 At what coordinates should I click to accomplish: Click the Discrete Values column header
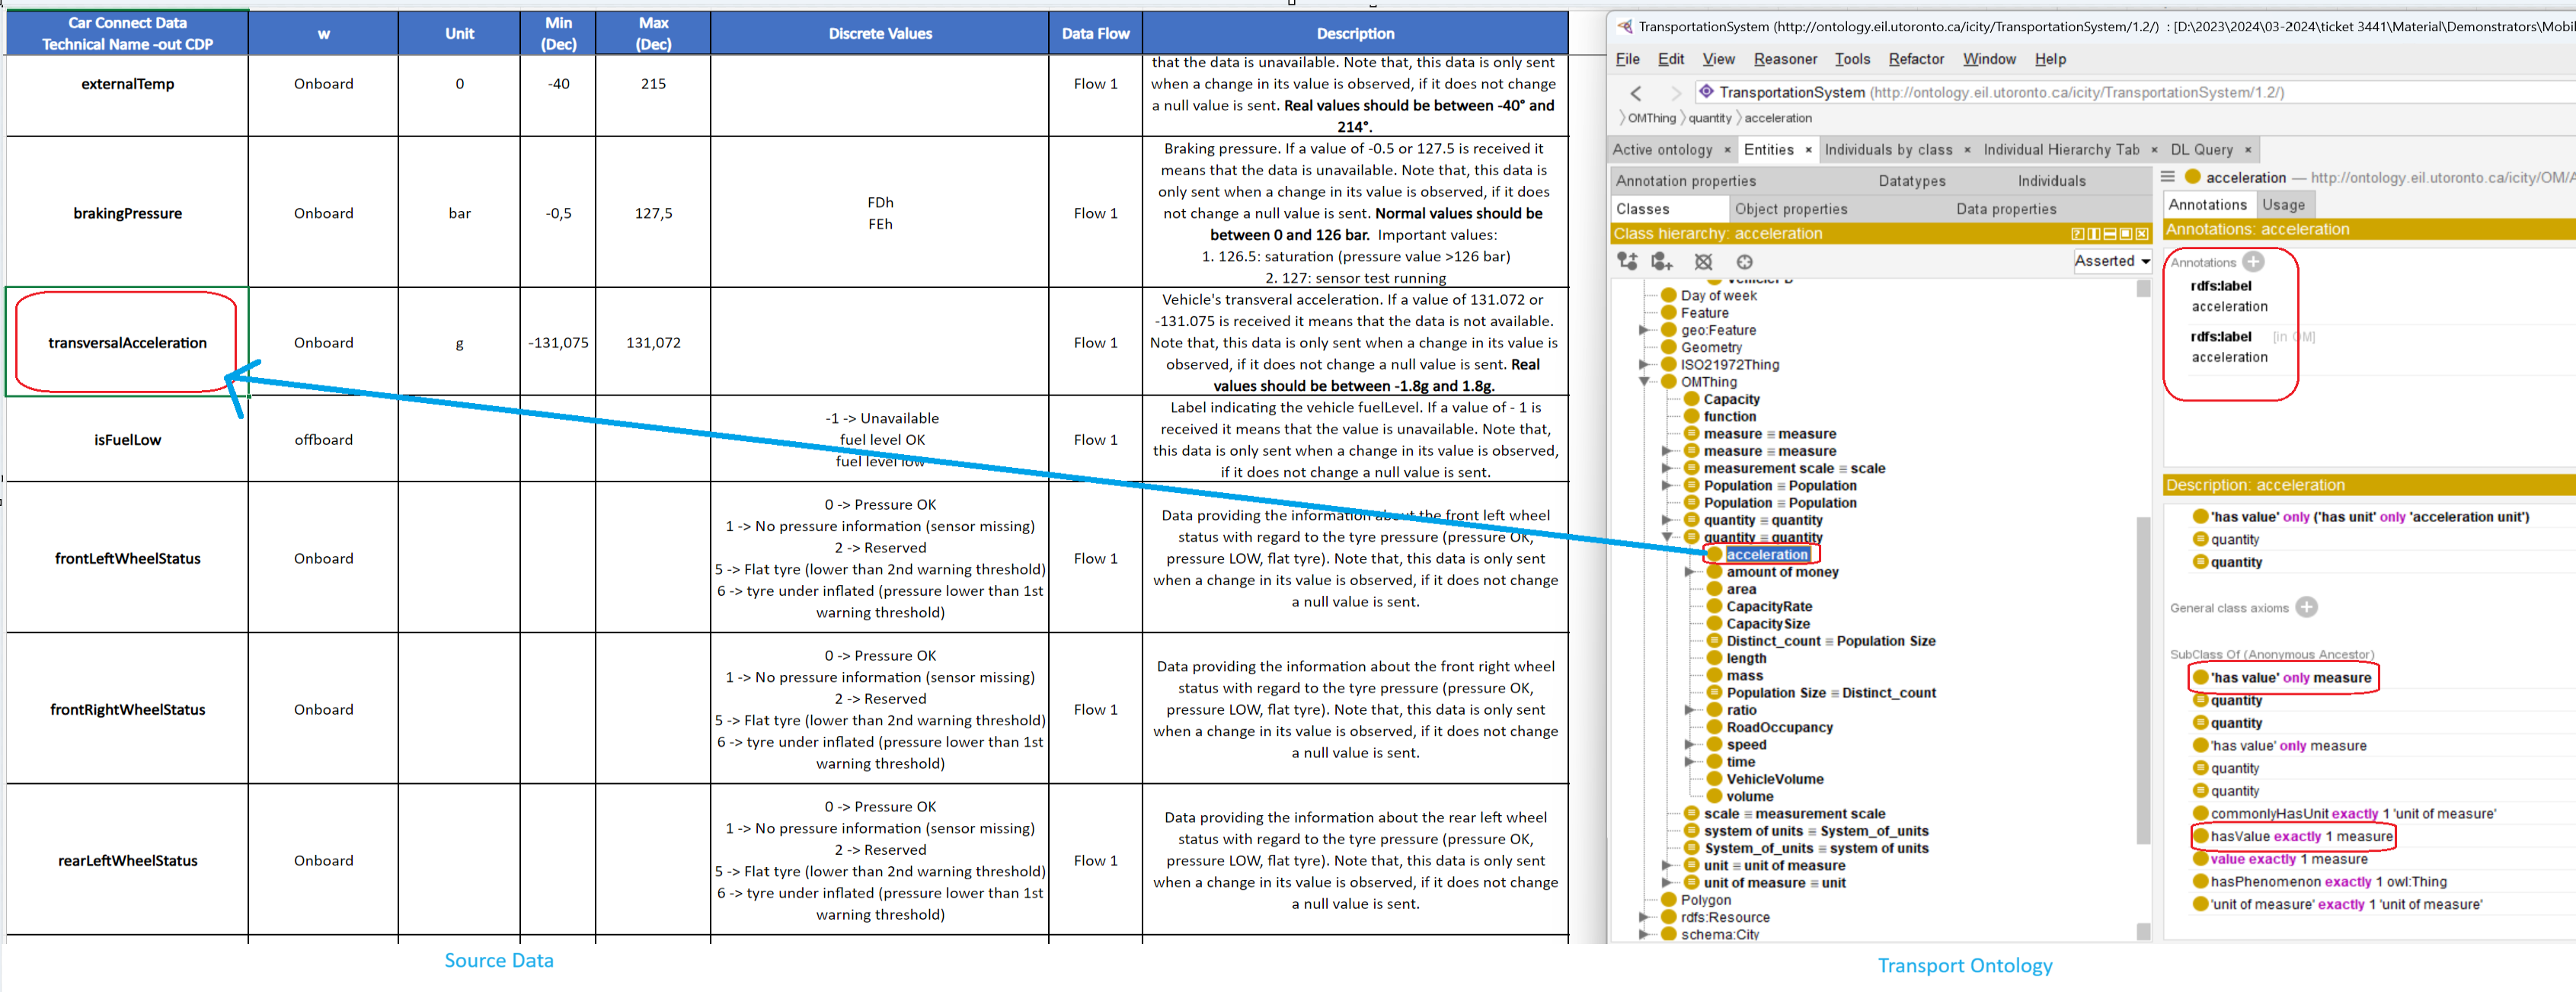click(880, 33)
